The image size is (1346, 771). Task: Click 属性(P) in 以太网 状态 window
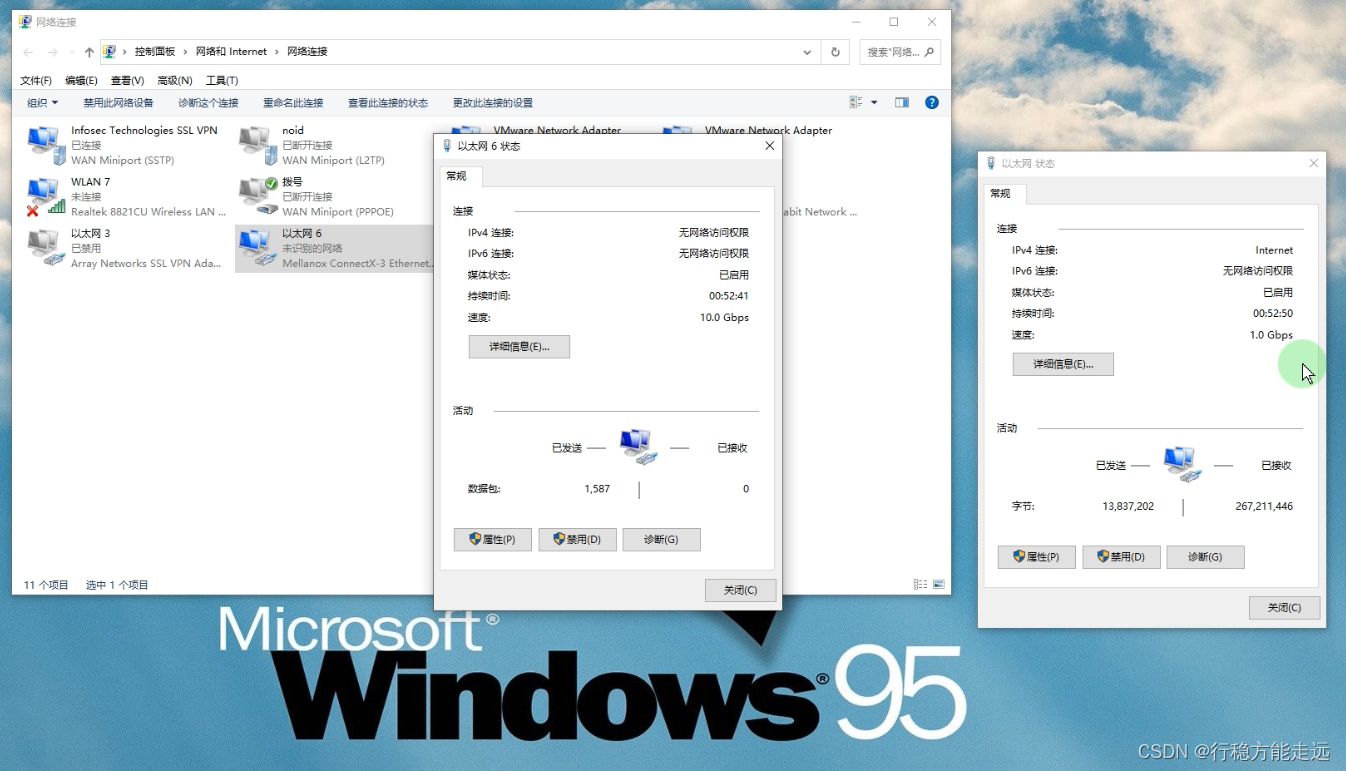click(x=1037, y=557)
